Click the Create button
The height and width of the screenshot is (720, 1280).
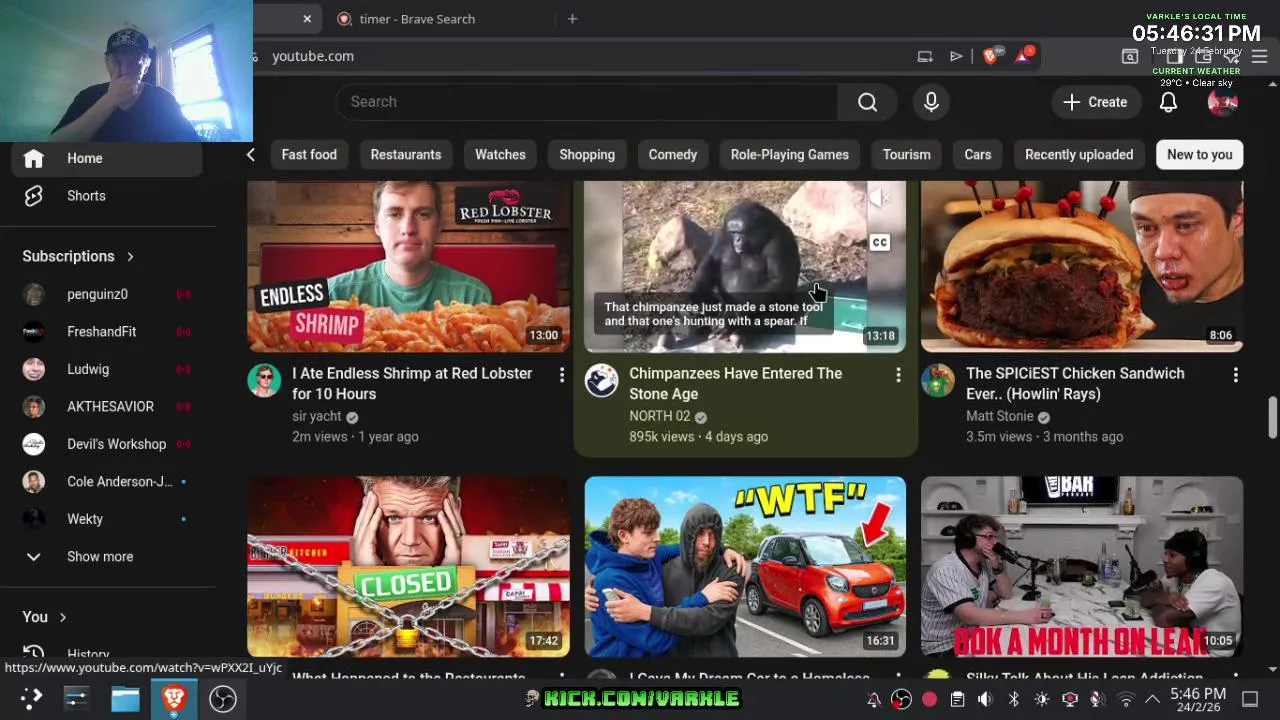(x=1095, y=102)
